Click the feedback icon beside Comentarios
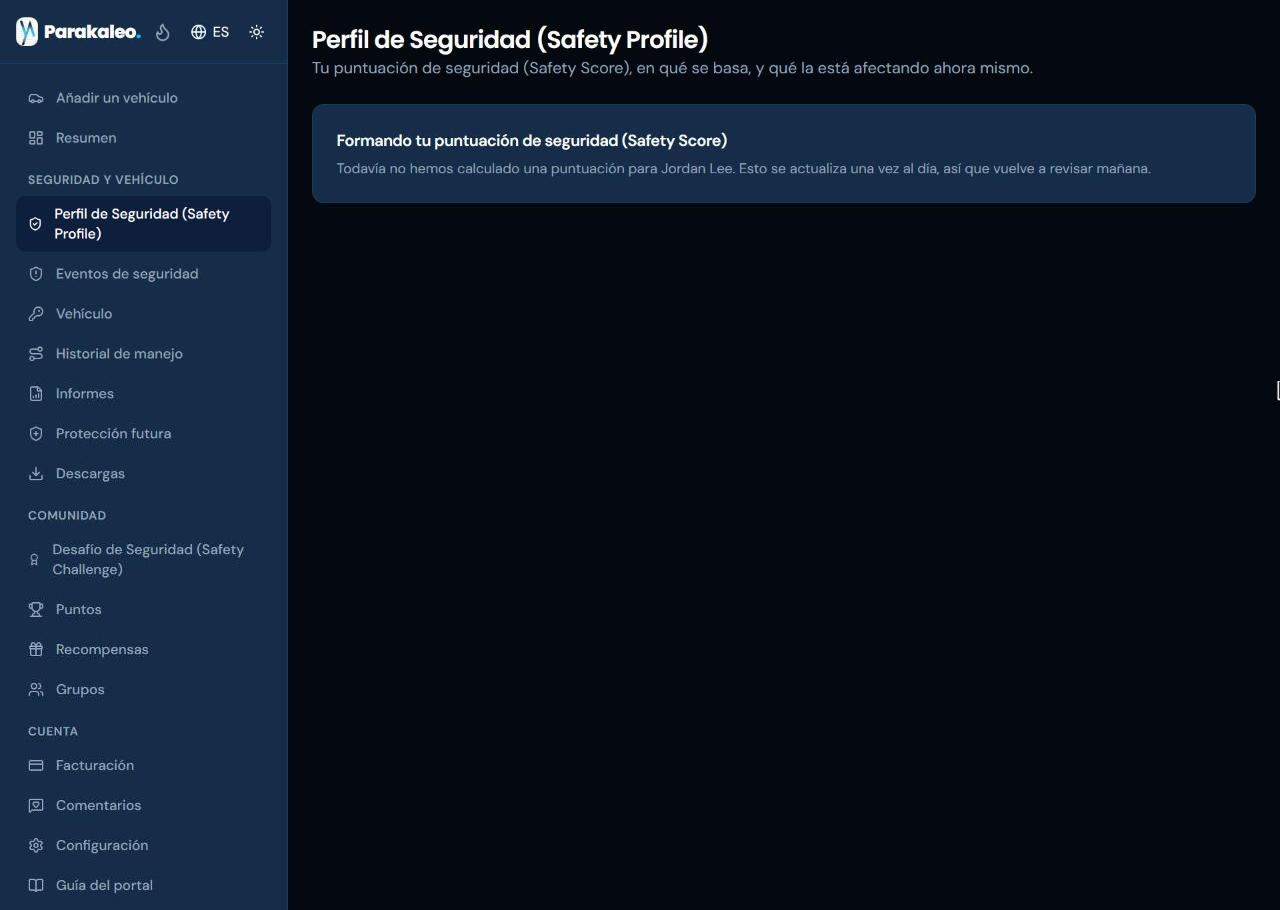The height and width of the screenshot is (910, 1280). (36, 806)
